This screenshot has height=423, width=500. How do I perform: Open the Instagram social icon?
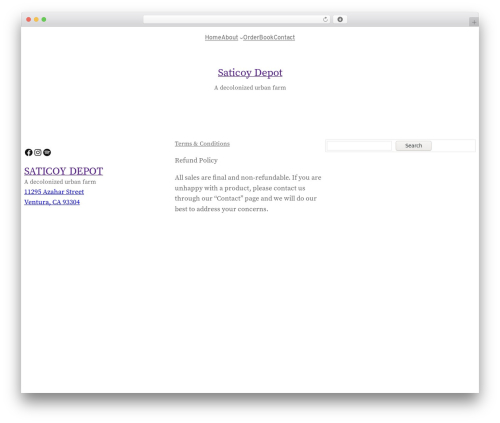coord(38,152)
